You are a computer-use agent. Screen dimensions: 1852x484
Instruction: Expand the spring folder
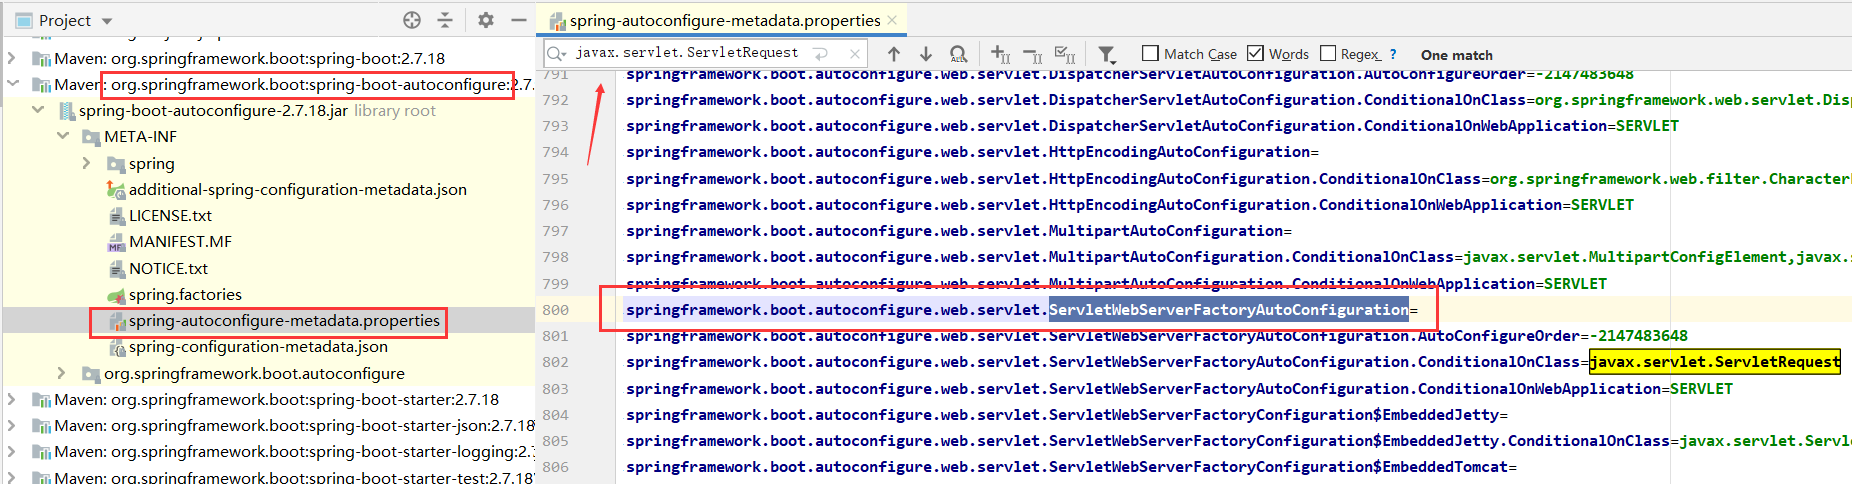[x=87, y=163]
